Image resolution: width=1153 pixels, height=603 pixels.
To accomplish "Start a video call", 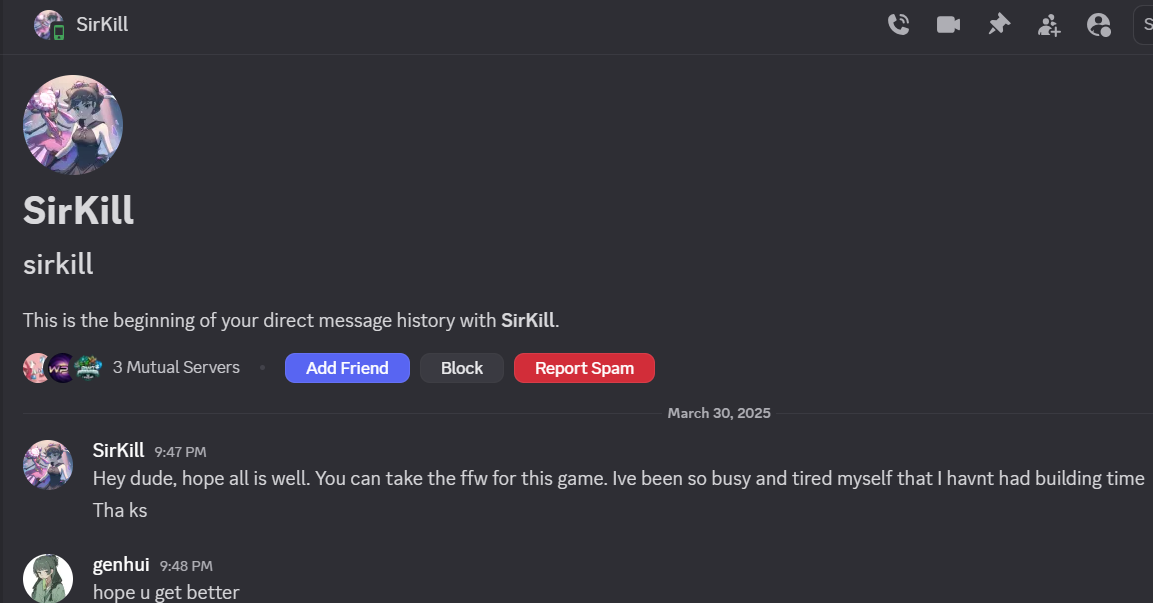I will point(948,25).
